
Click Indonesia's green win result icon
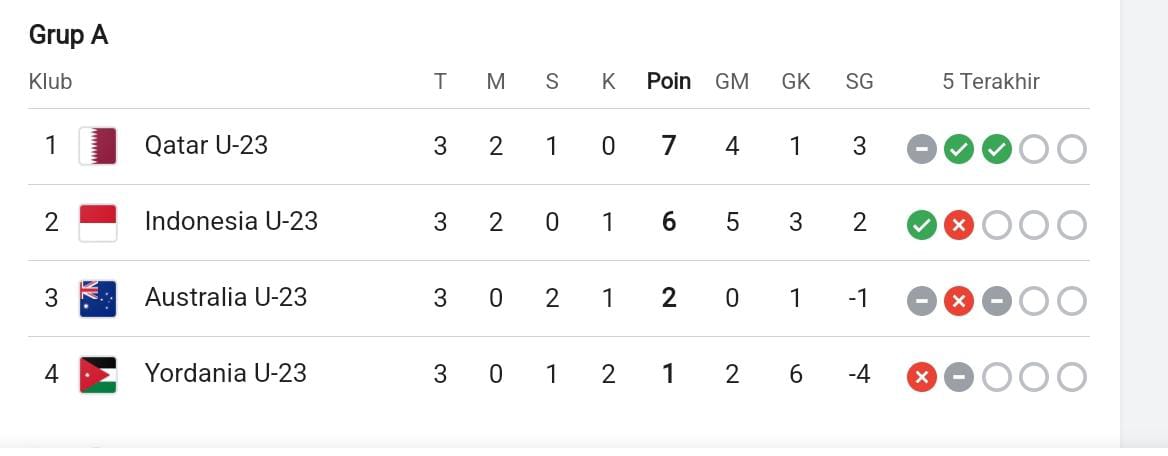click(921, 226)
